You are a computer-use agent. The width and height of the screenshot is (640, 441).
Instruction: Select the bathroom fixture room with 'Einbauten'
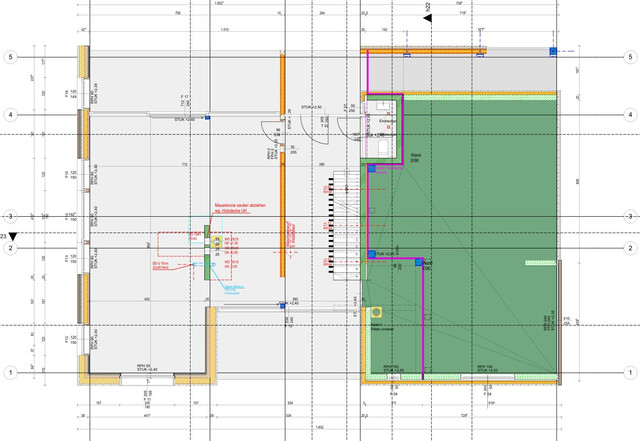(x=382, y=130)
